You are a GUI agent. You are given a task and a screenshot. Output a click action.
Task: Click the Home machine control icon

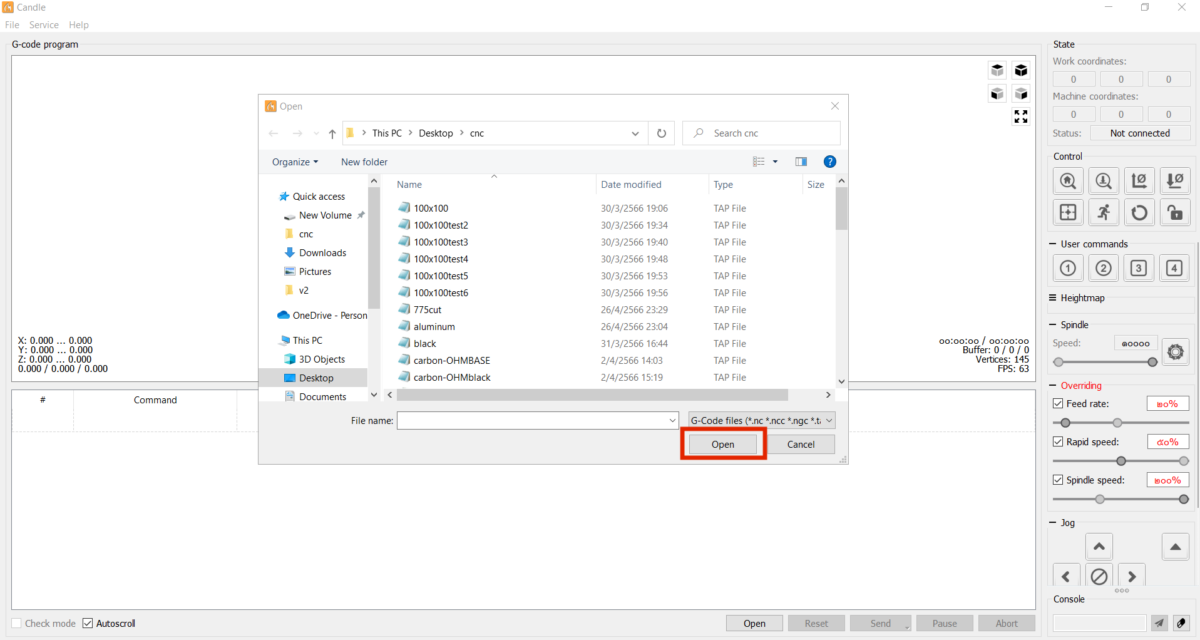1069,181
